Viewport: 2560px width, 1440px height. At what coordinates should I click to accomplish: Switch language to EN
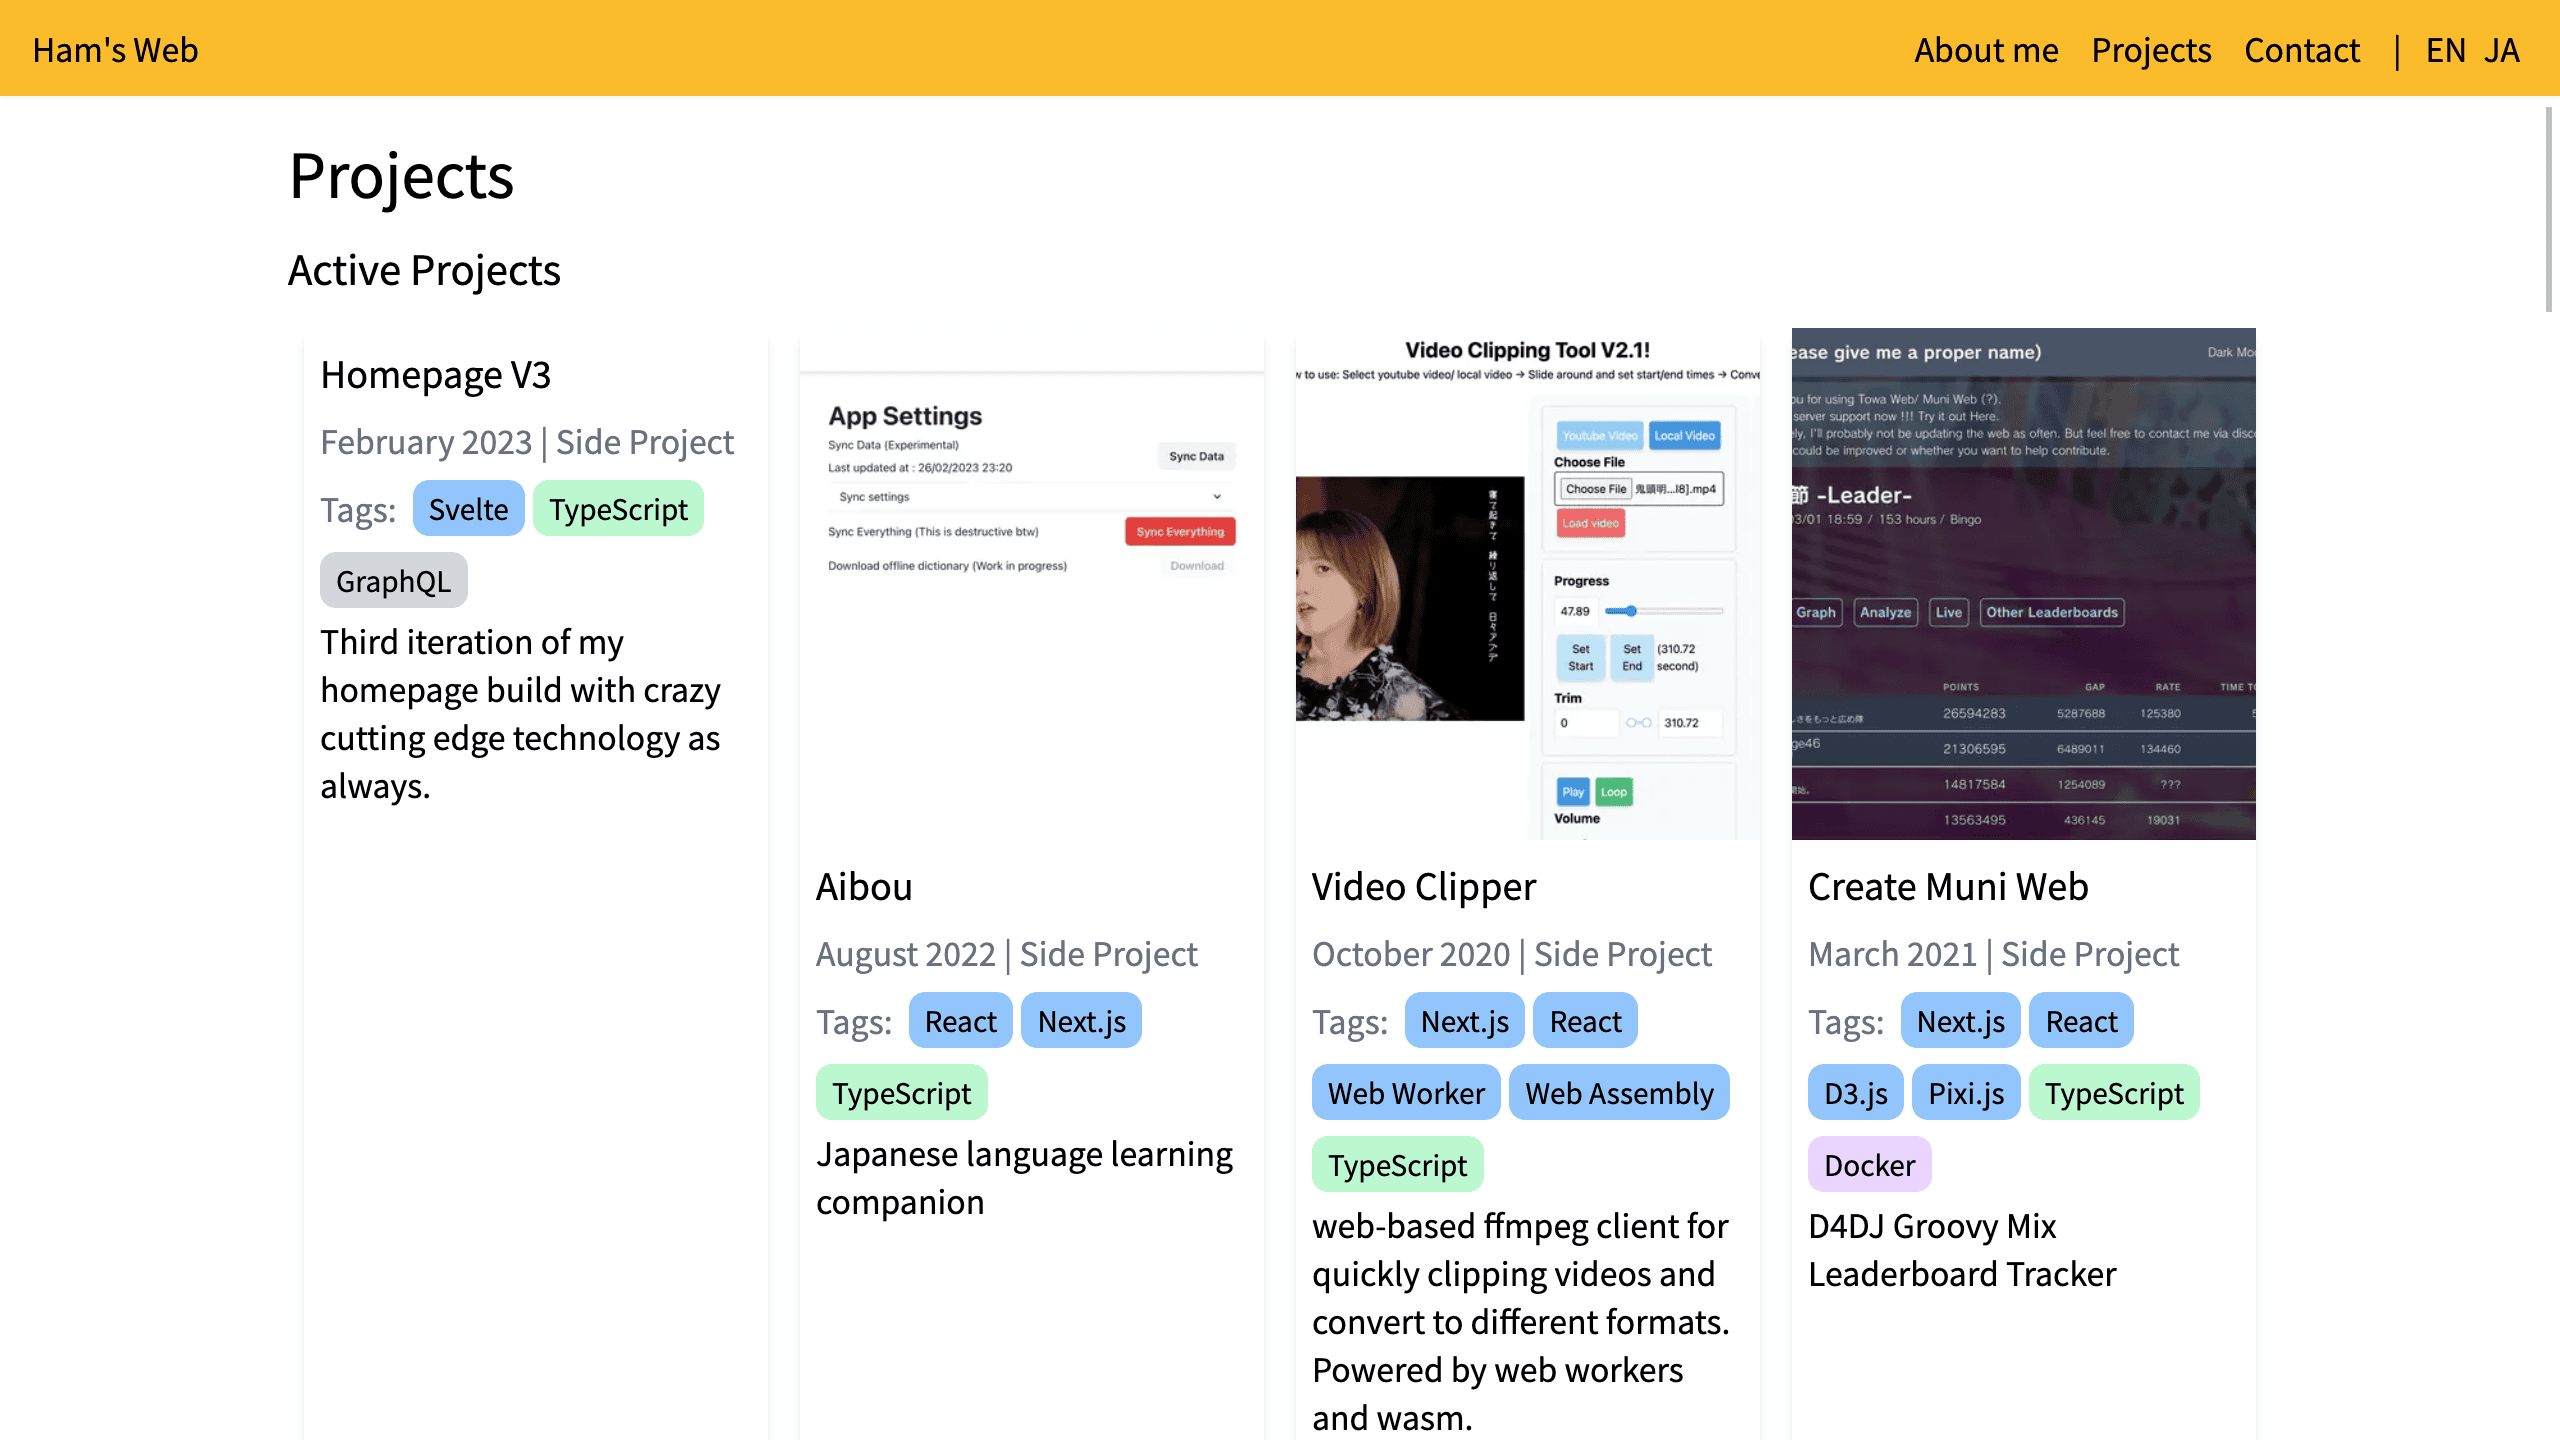tap(2445, 50)
